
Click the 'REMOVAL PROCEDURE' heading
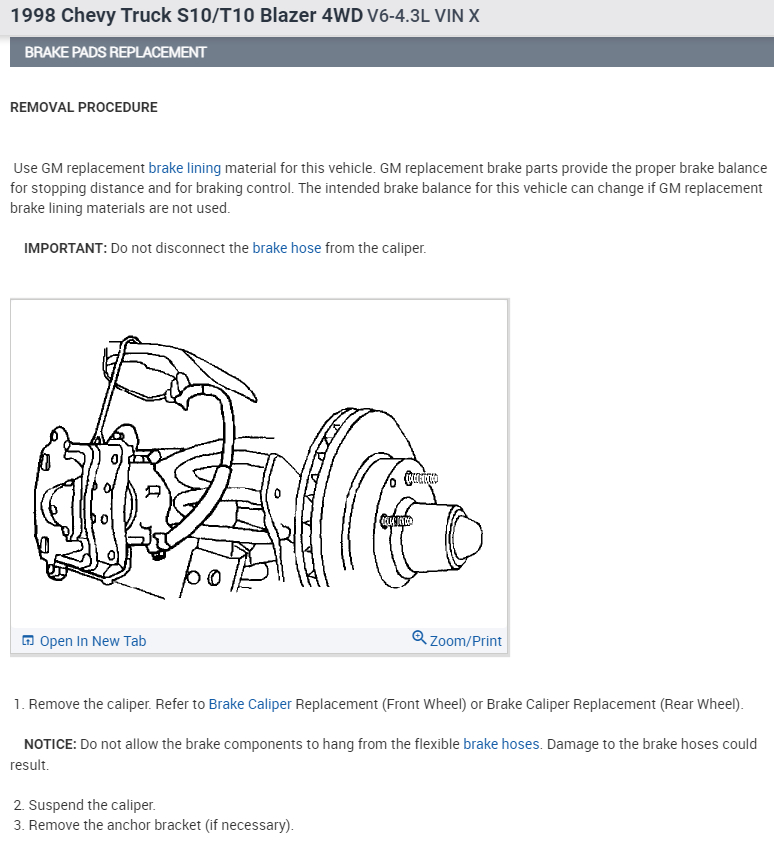coord(84,107)
